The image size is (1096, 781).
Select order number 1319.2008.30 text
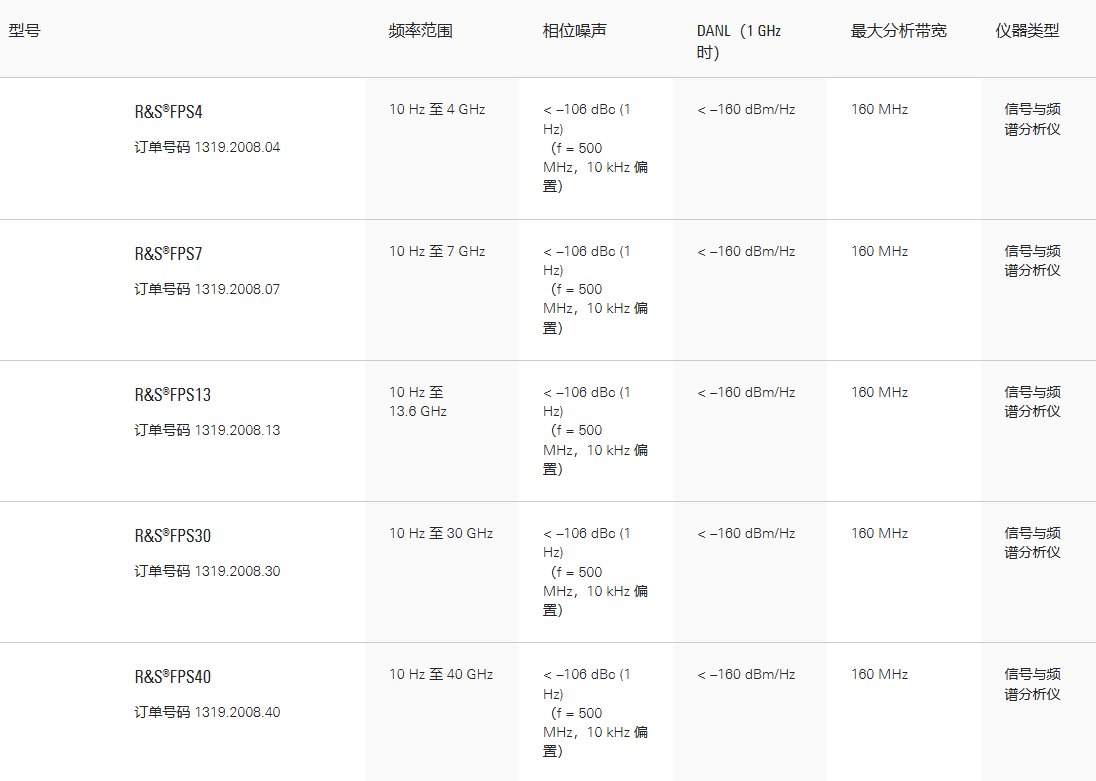238,571
